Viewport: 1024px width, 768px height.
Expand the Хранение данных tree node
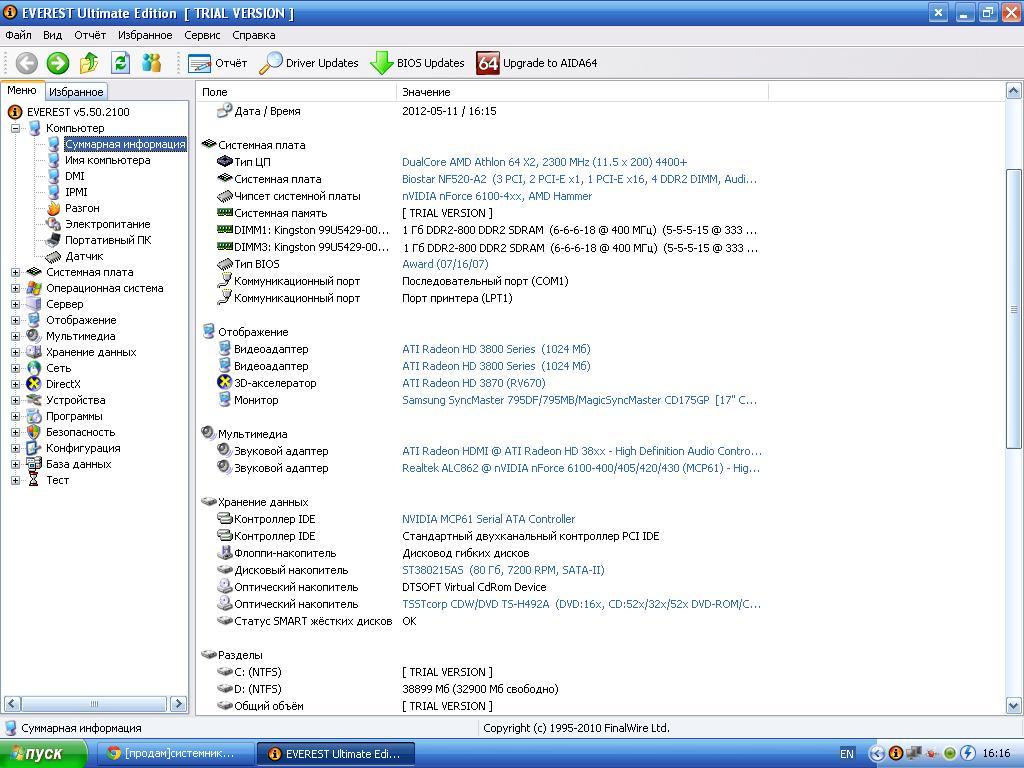click(16, 353)
